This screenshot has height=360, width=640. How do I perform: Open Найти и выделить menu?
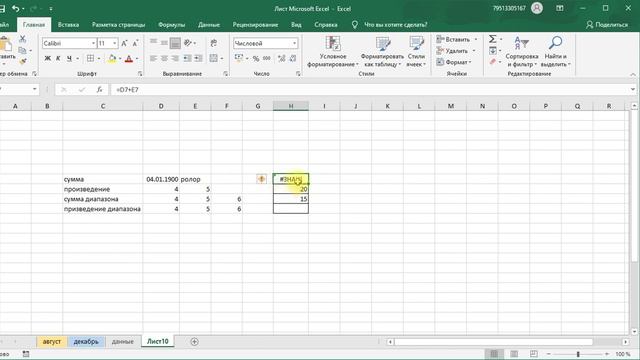point(556,52)
